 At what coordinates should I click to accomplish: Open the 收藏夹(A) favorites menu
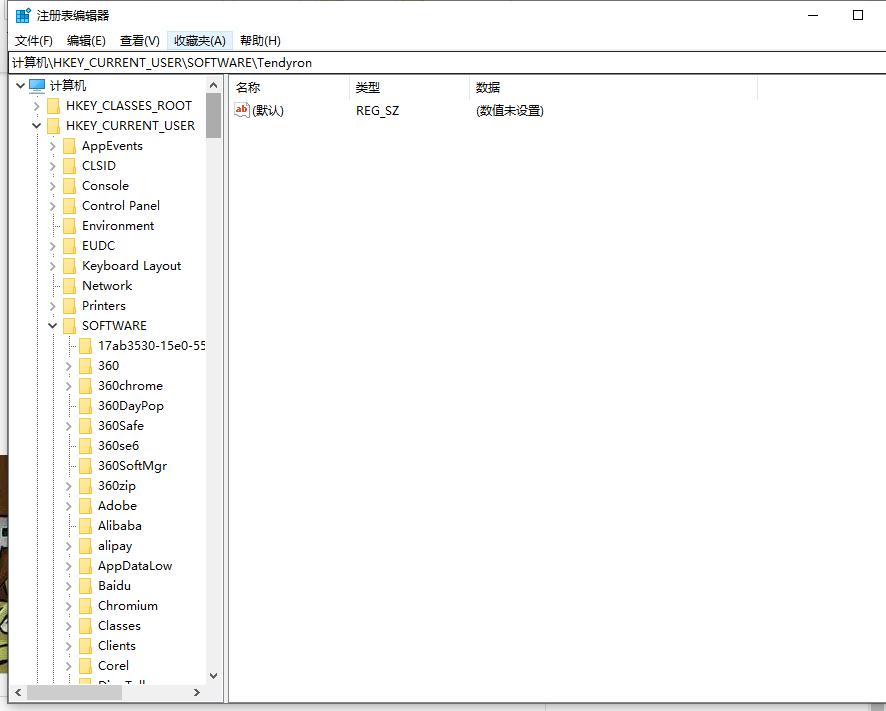pos(199,40)
